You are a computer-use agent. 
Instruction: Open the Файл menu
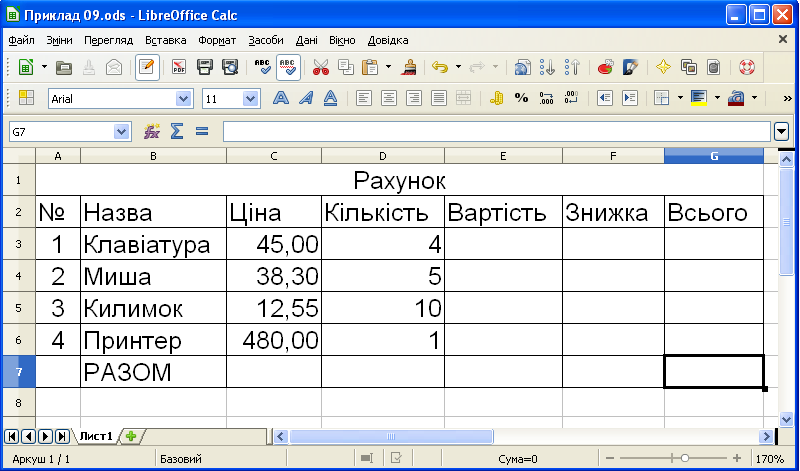point(21,40)
